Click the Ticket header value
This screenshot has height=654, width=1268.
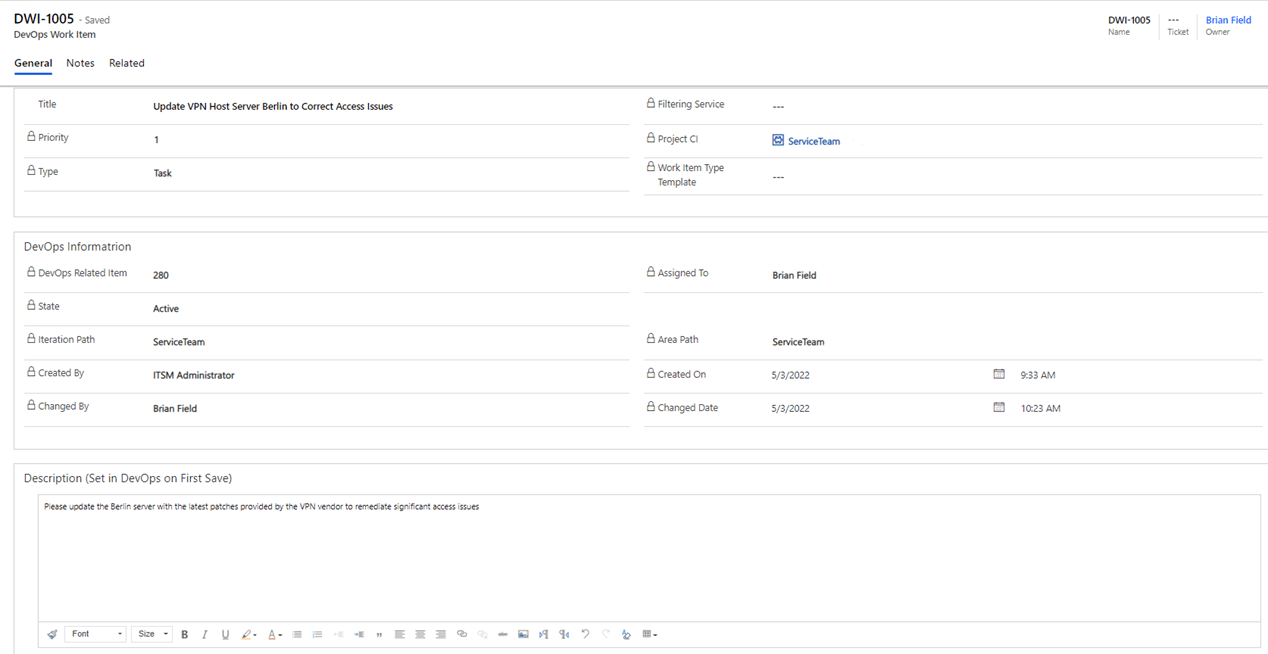(1174, 20)
